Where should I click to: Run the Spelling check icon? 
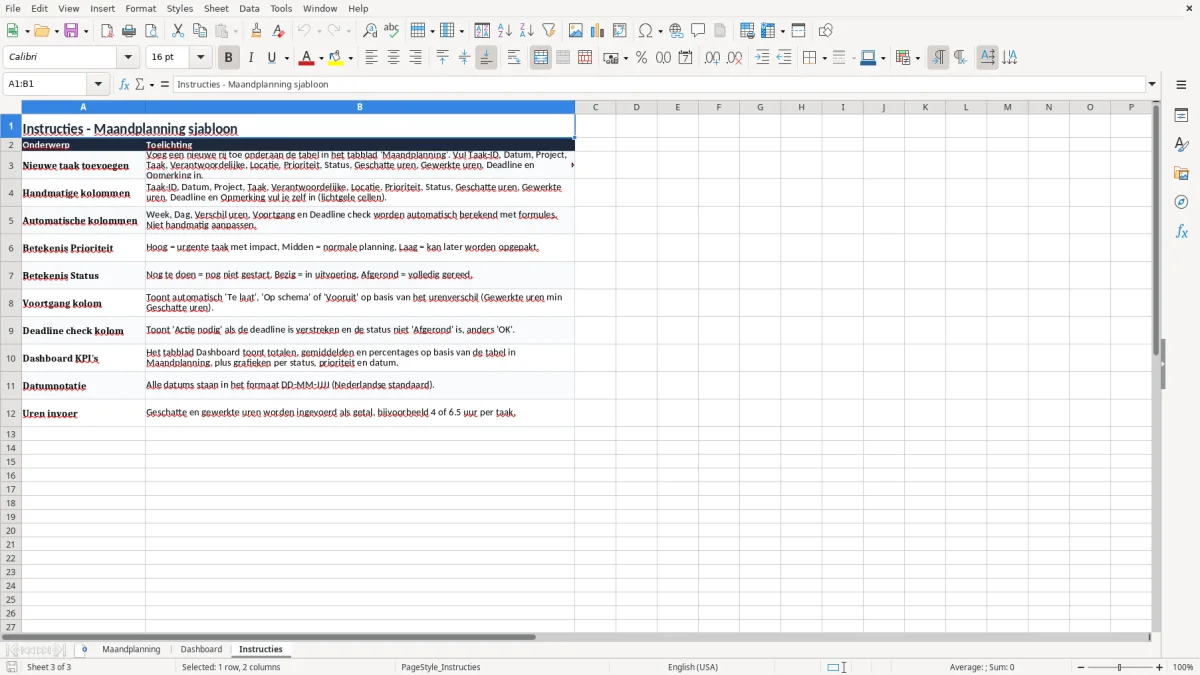coord(392,31)
